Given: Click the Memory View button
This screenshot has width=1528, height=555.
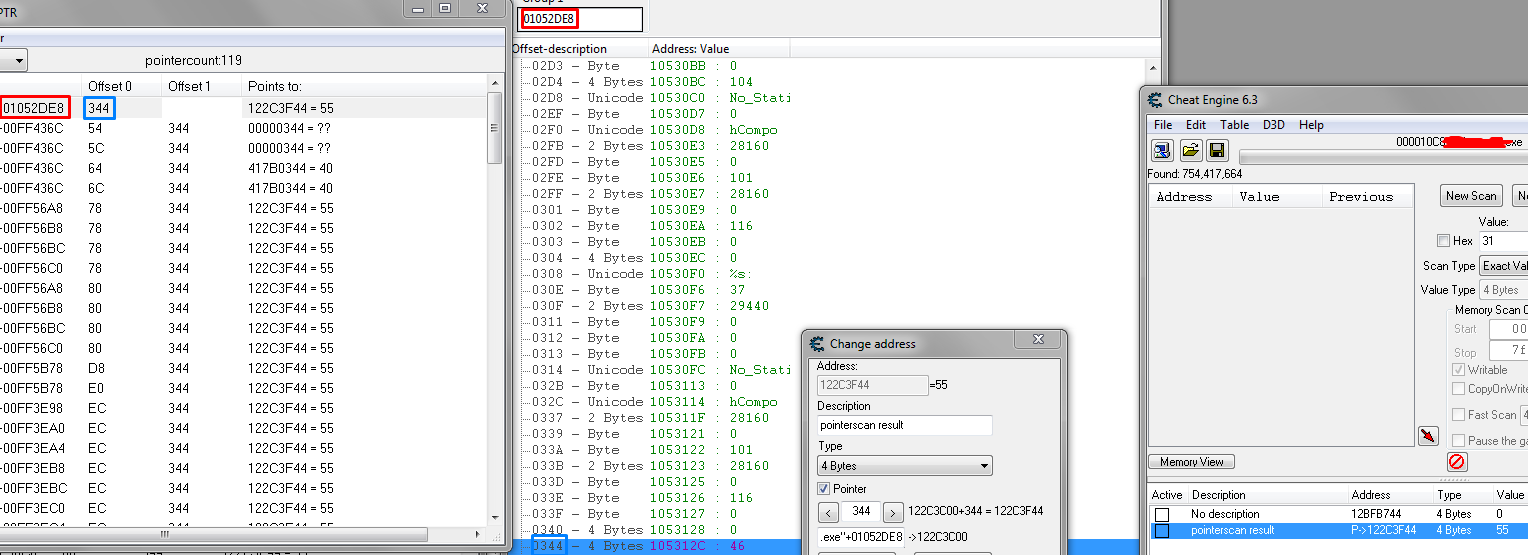Looking at the screenshot, I should tap(1191, 462).
